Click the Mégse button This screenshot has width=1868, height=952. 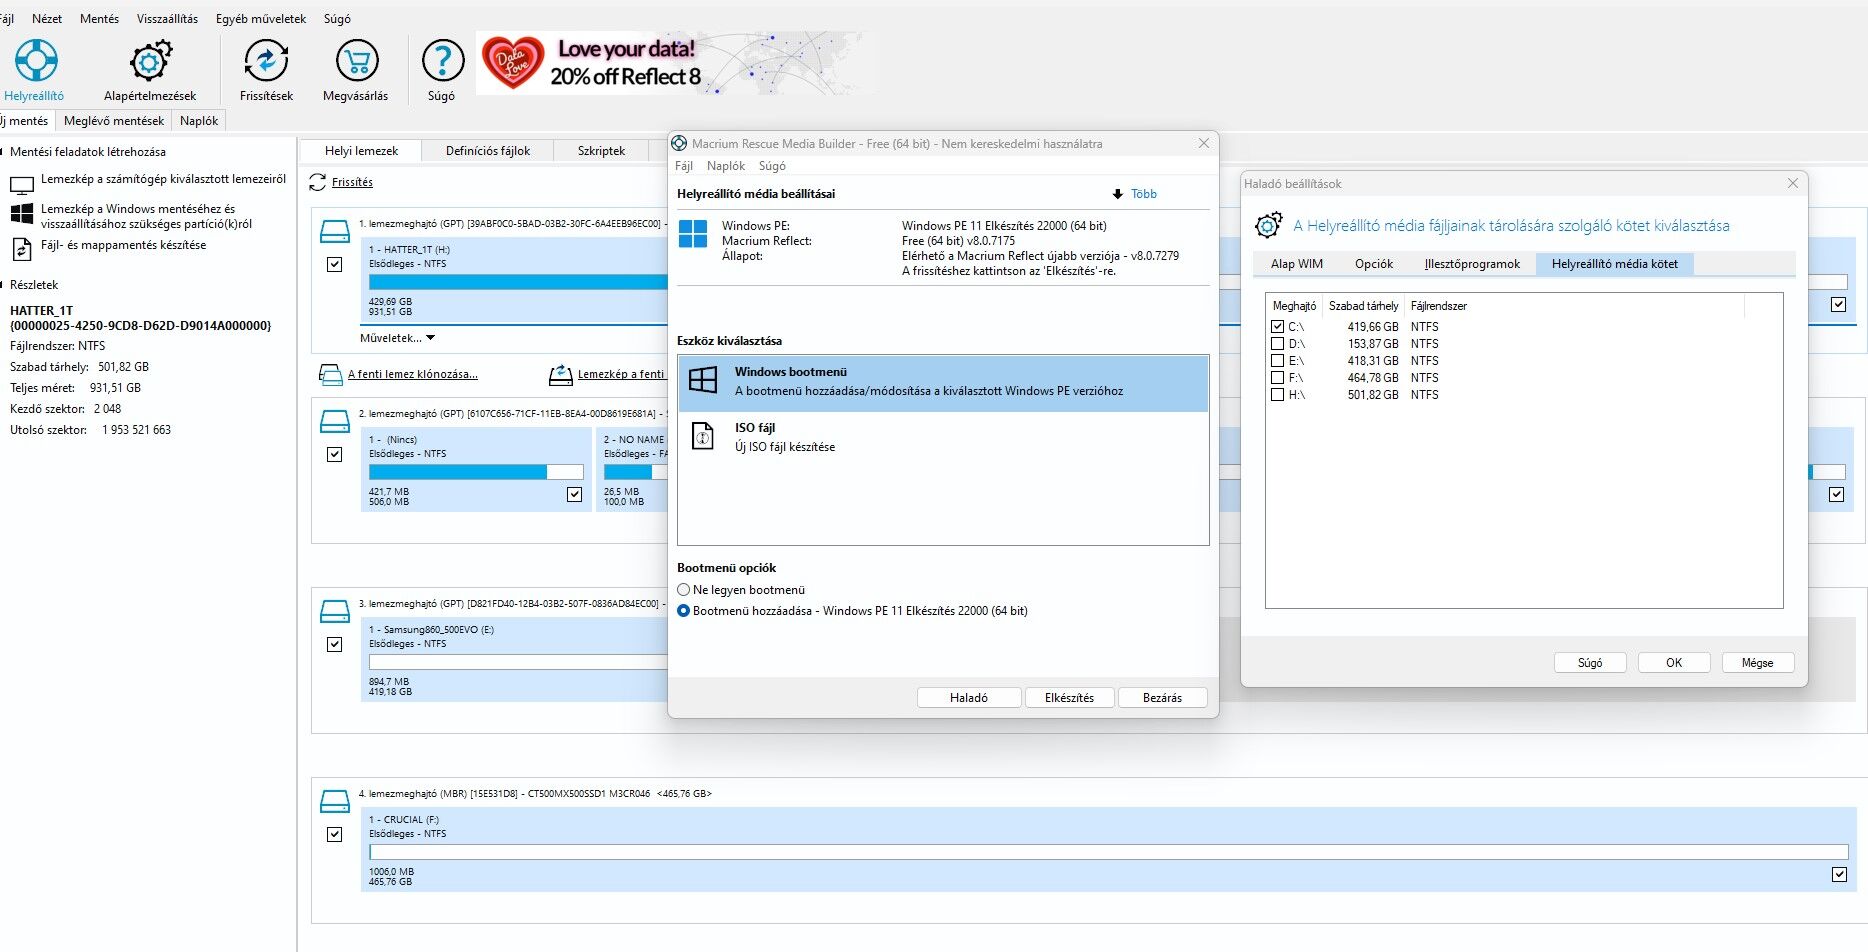pyautogui.click(x=1757, y=663)
